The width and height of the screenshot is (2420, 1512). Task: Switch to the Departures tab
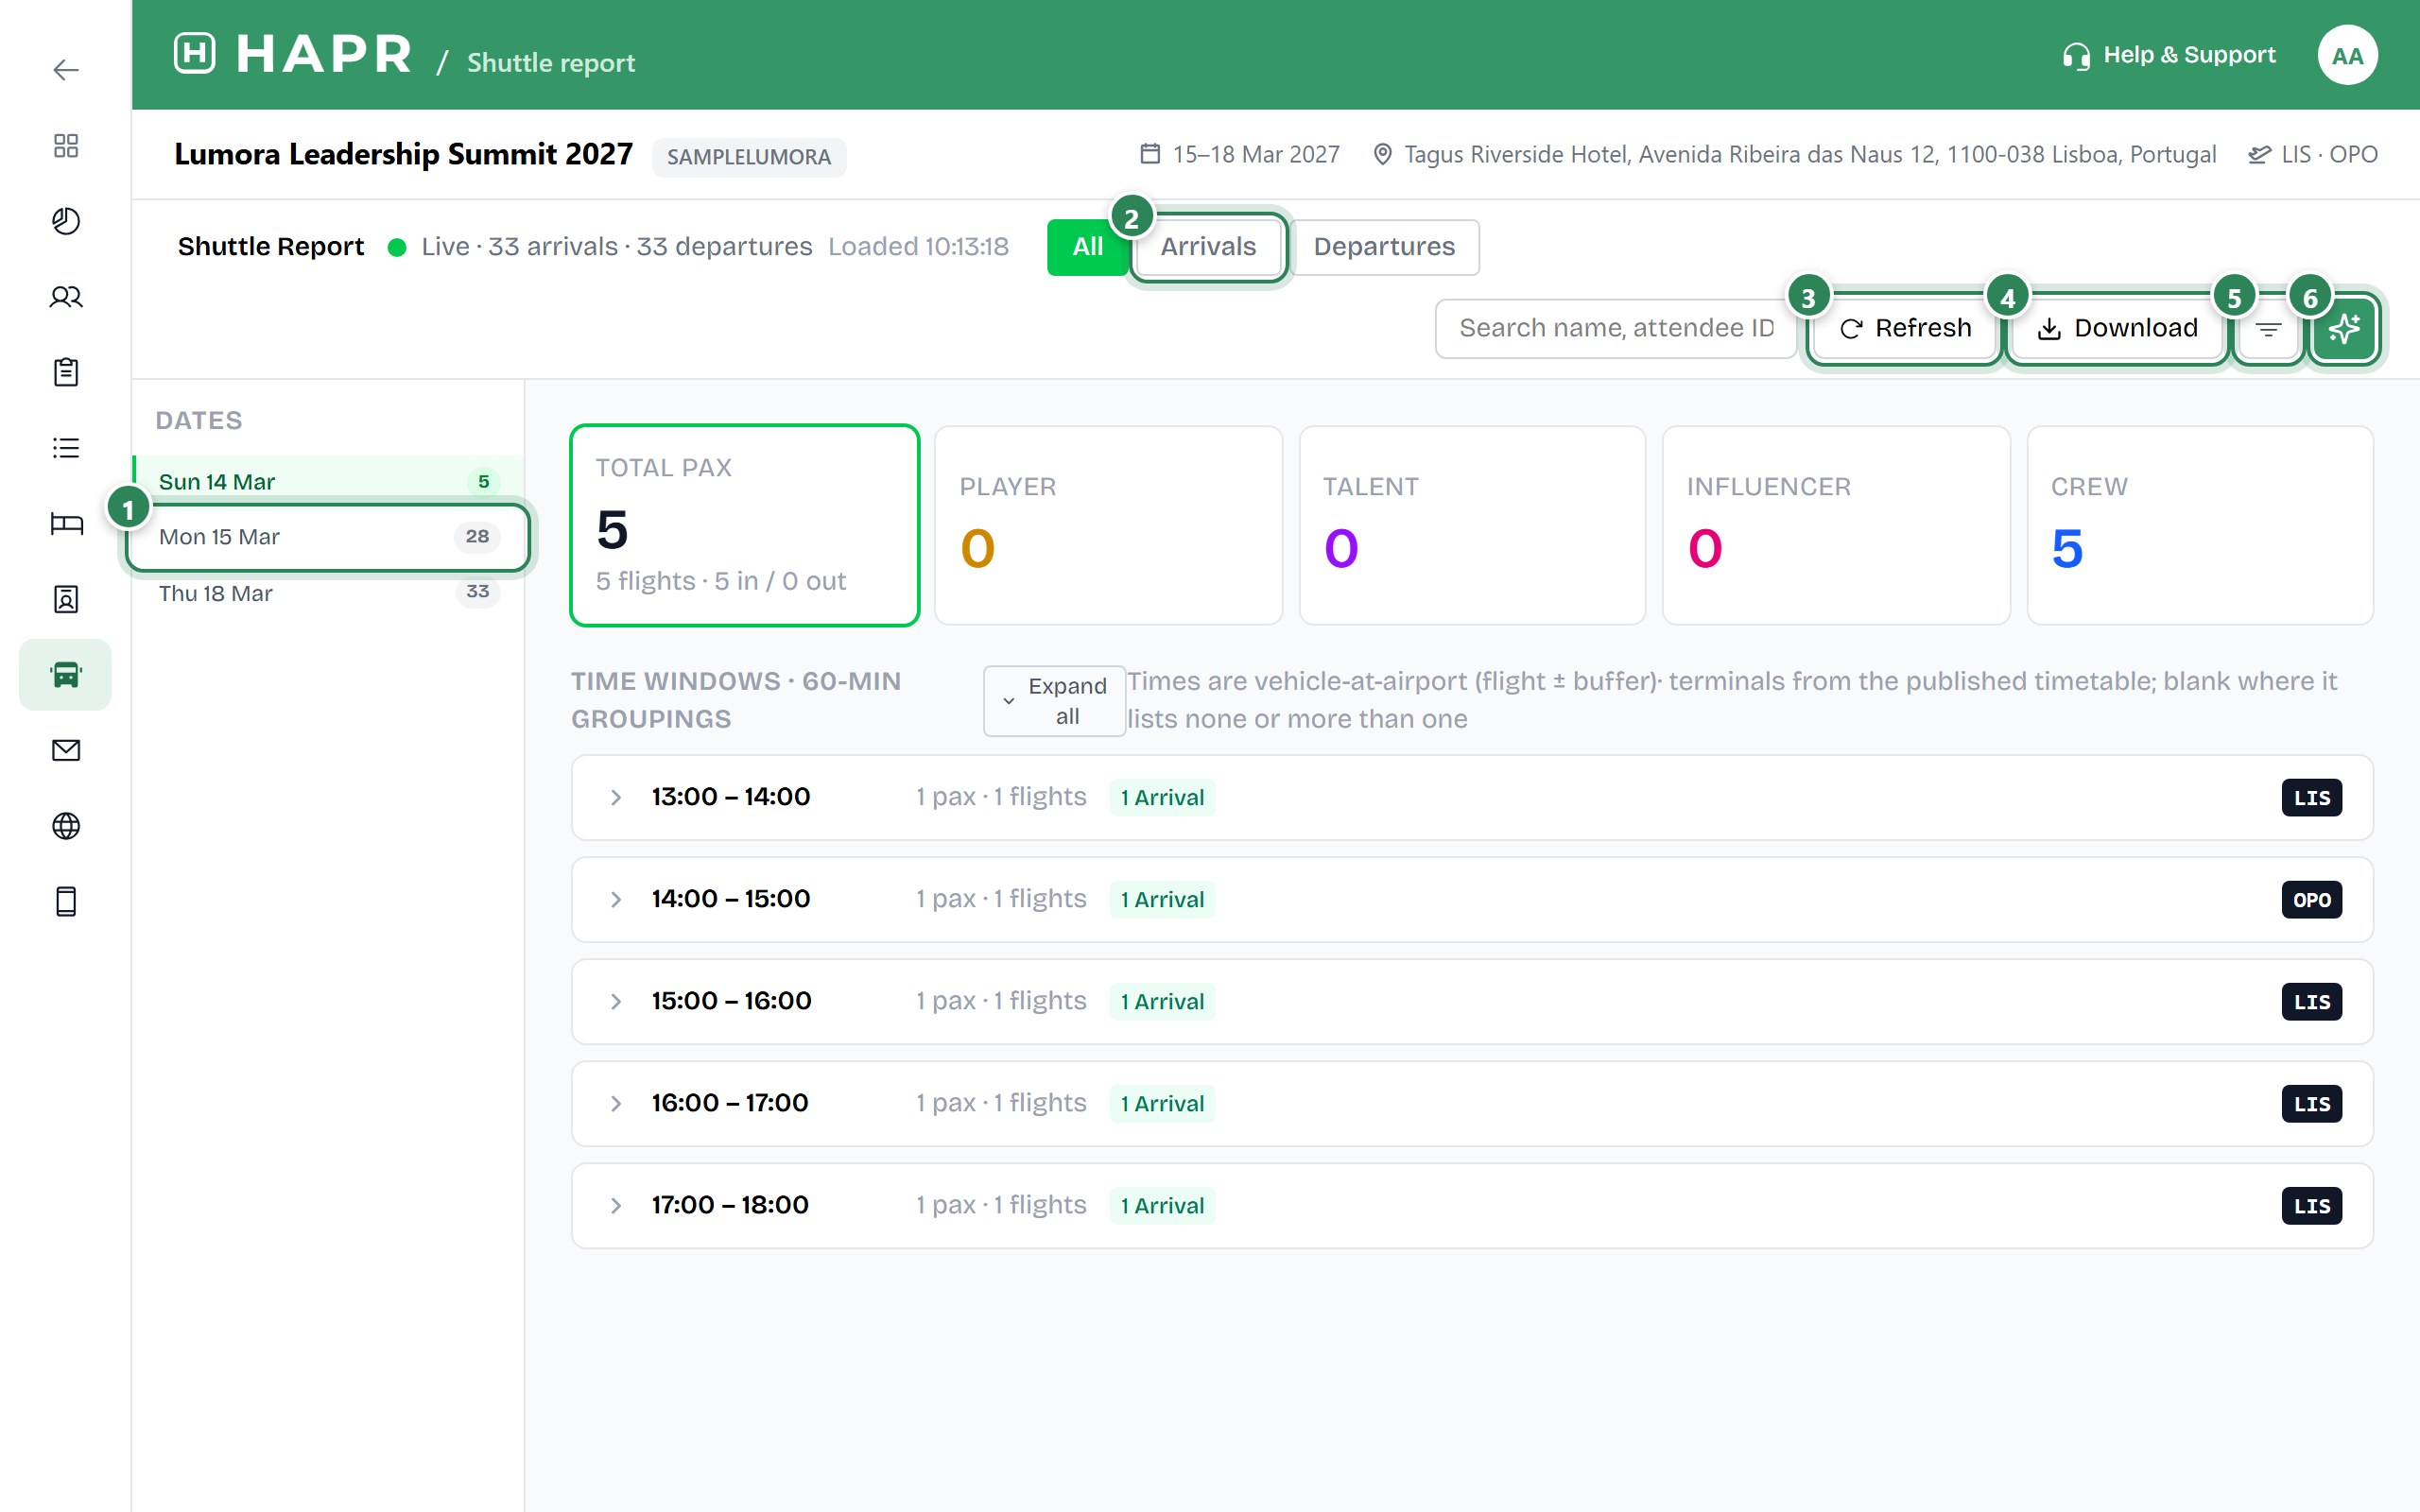(x=1384, y=247)
